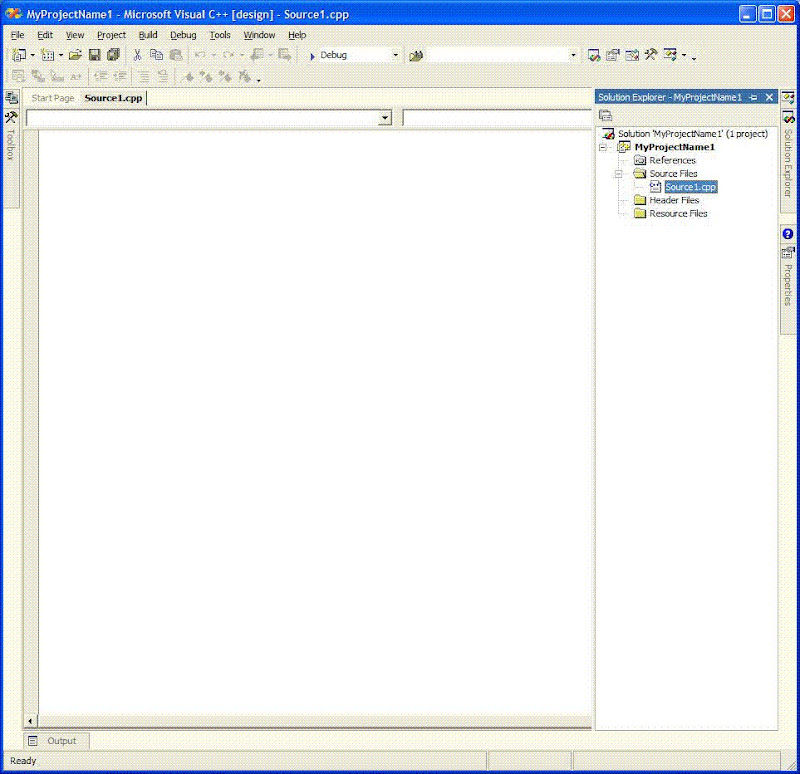Click the Find in Files binoculars icon
This screenshot has height=774, width=800.
[x=416, y=55]
